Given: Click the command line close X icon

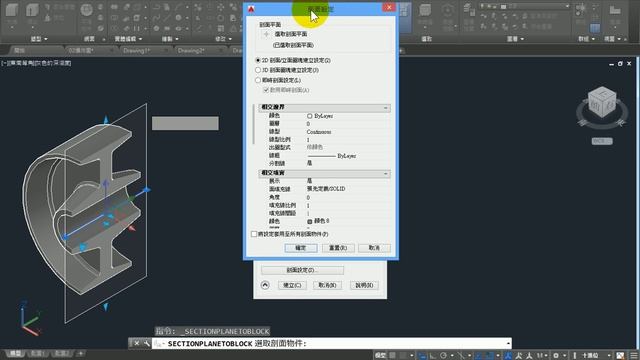Looking at the screenshot, I should tap(137, 344).
